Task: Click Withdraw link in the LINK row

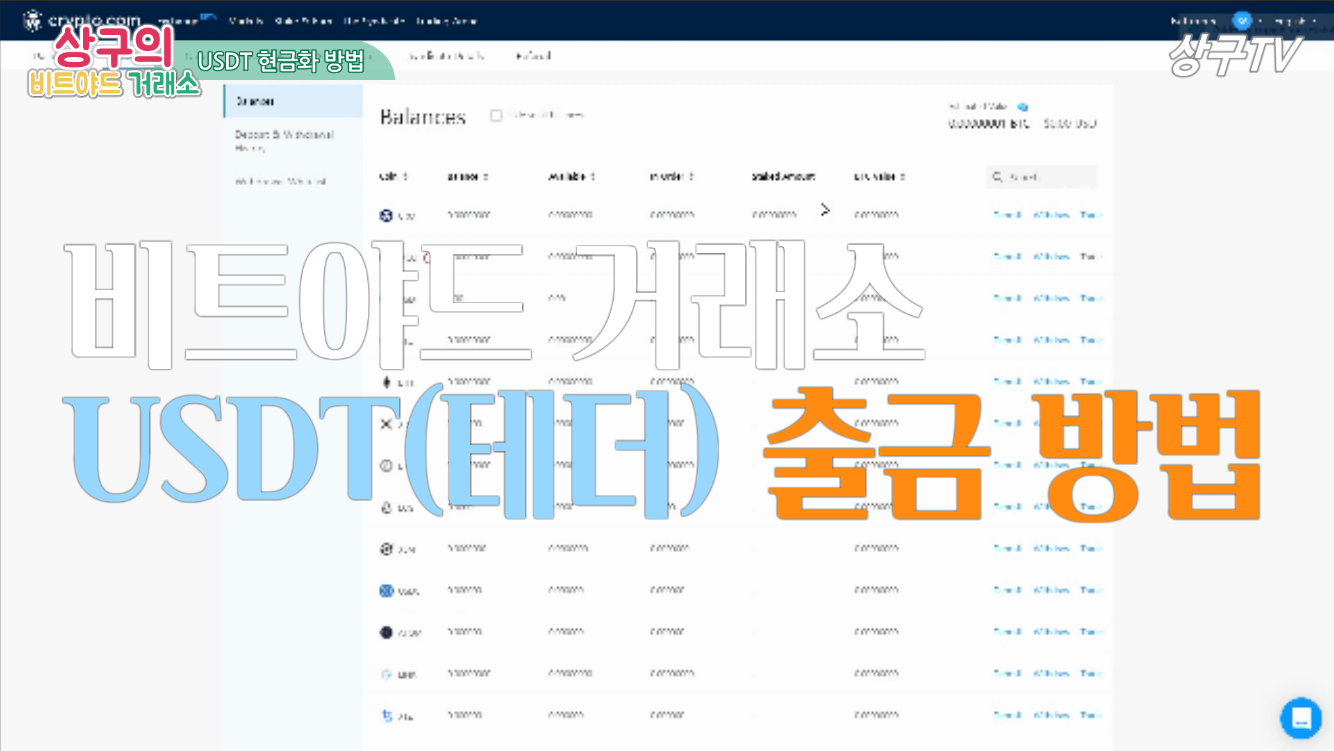Action: click(1051, 674)
